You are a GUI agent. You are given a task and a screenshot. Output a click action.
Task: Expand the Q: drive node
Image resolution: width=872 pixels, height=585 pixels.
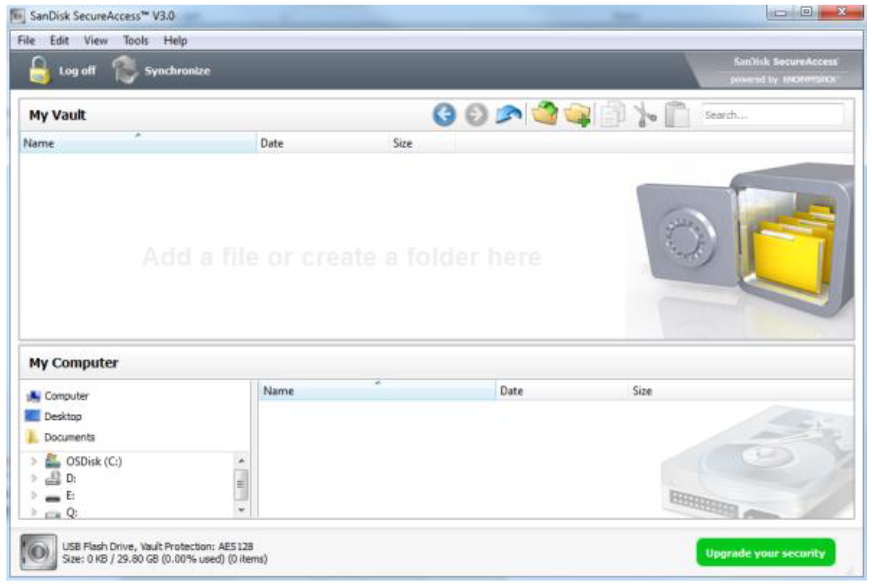point(34,512)
